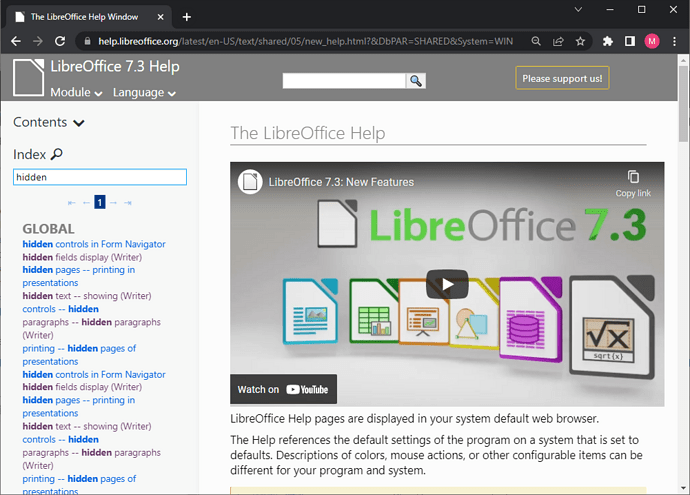
Task: Play the LibreOffice 7.3 video
Action: [x=447, y=284]
